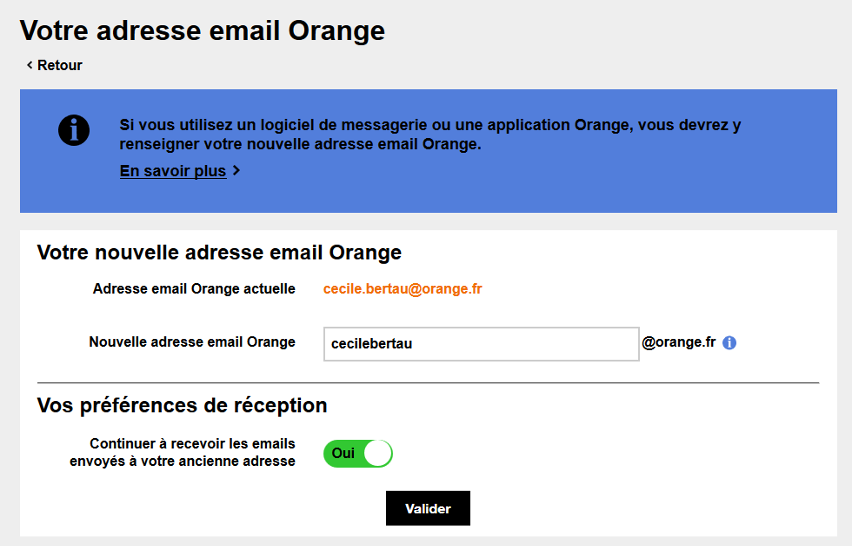
Task: Open the En savoir plus link
Action: 173,171
